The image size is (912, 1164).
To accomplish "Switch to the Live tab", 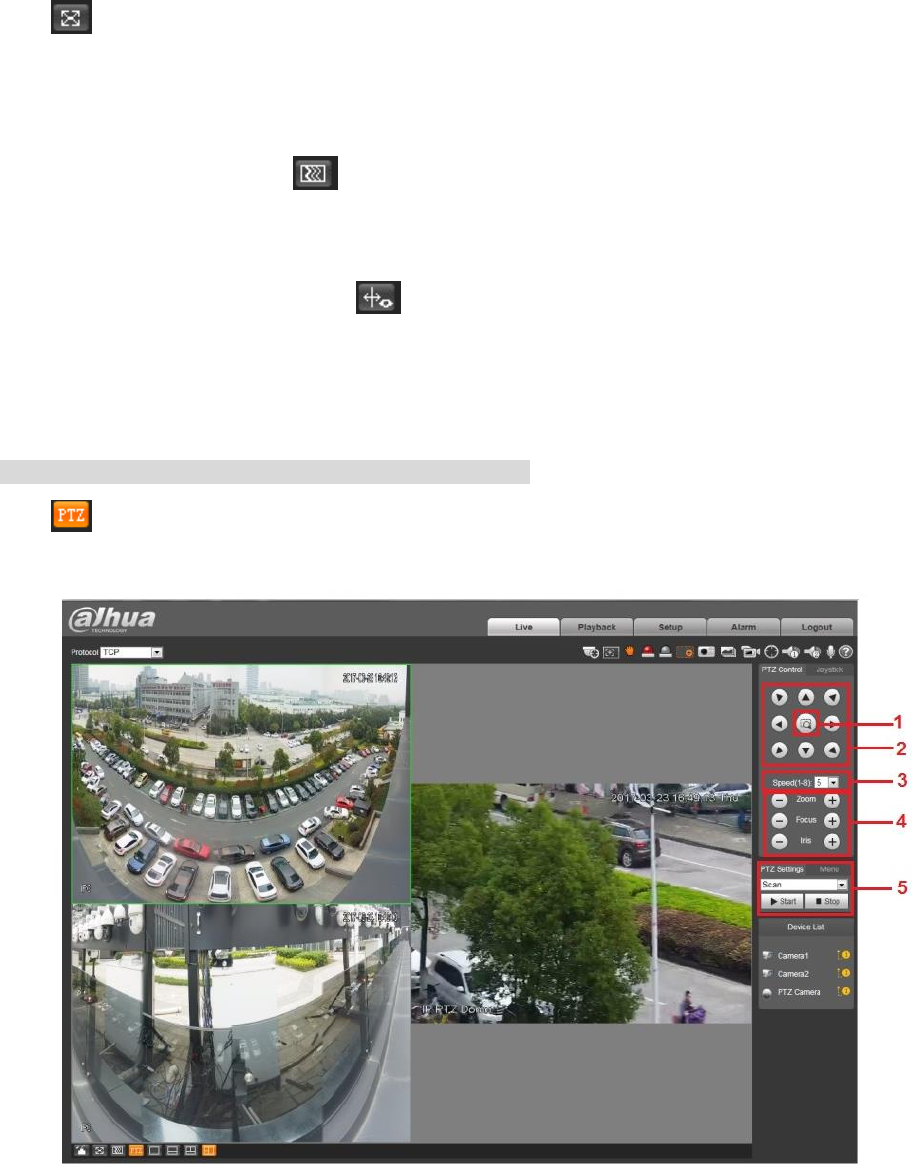I will click(x=523, y=627).
